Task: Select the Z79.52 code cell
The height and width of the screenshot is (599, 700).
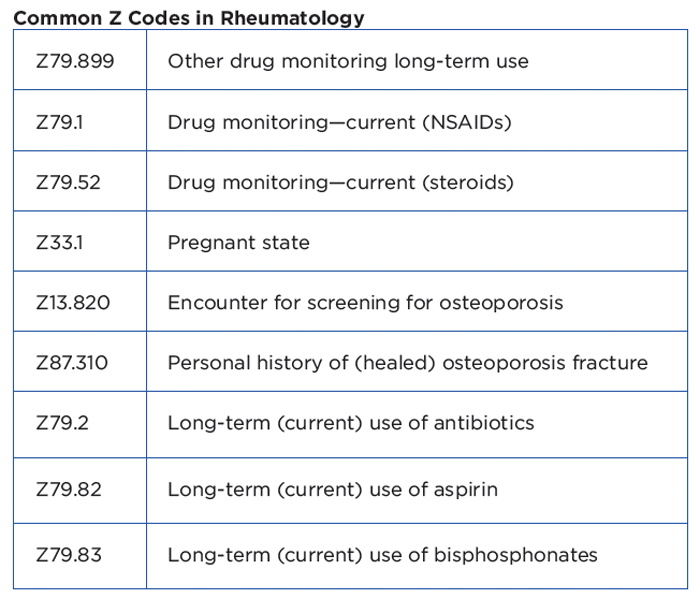Action: pos(68,182)
